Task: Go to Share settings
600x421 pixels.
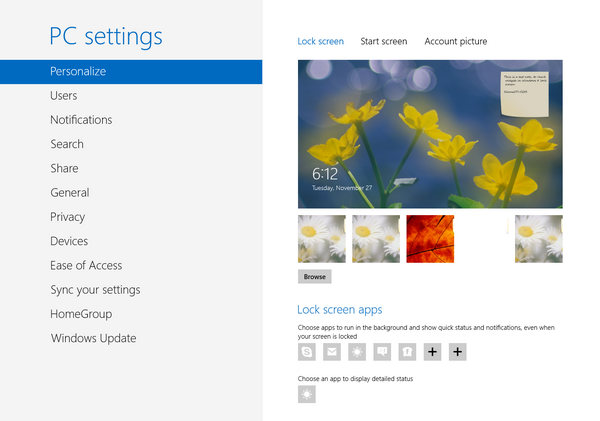Action: pos(64,168)
